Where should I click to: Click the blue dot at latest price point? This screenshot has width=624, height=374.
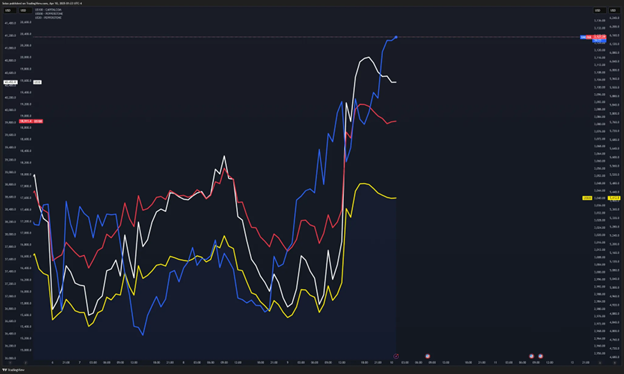pyautogui.click(x=396, y=37)
